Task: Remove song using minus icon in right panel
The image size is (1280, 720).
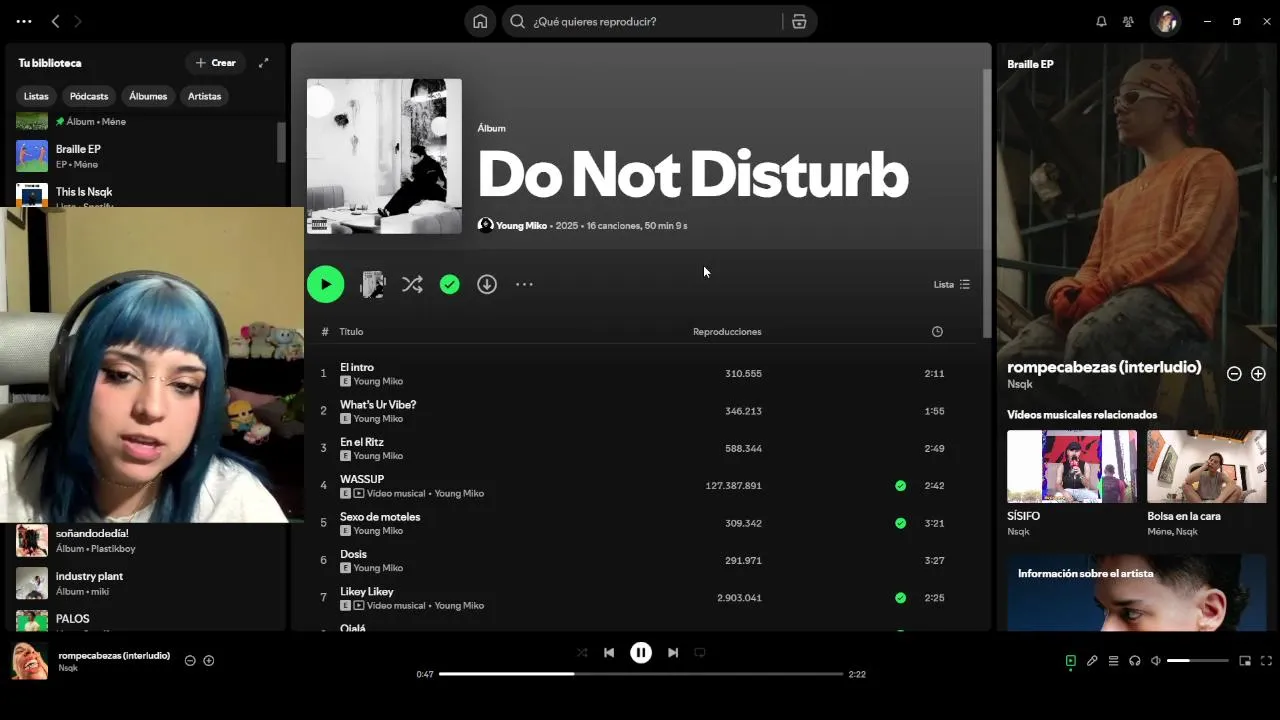Action: [1234, 373]
